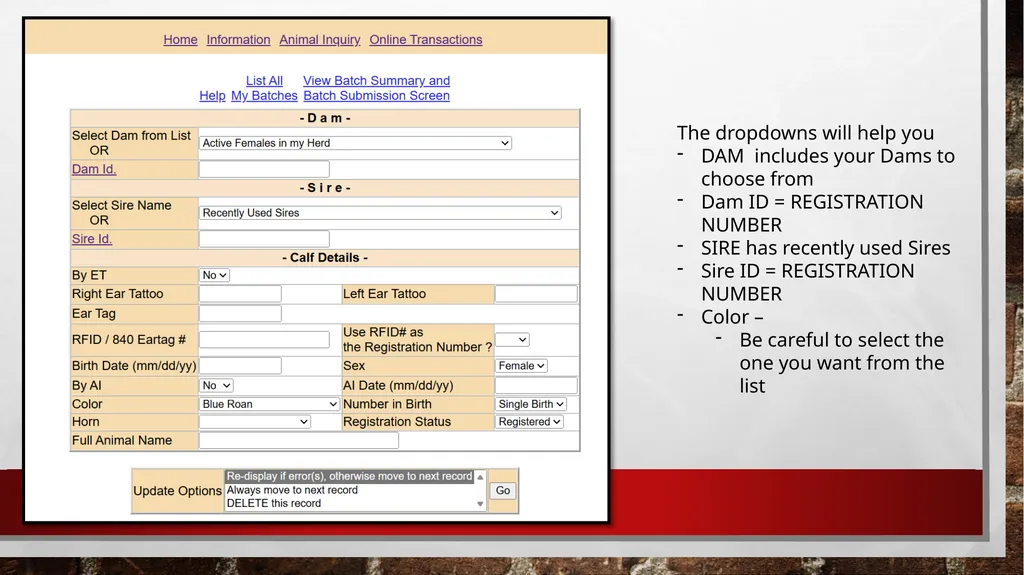Click the Right Ear Tattoo field
1024x575 pixels.
pyautogui.click(x=240, y=294)
